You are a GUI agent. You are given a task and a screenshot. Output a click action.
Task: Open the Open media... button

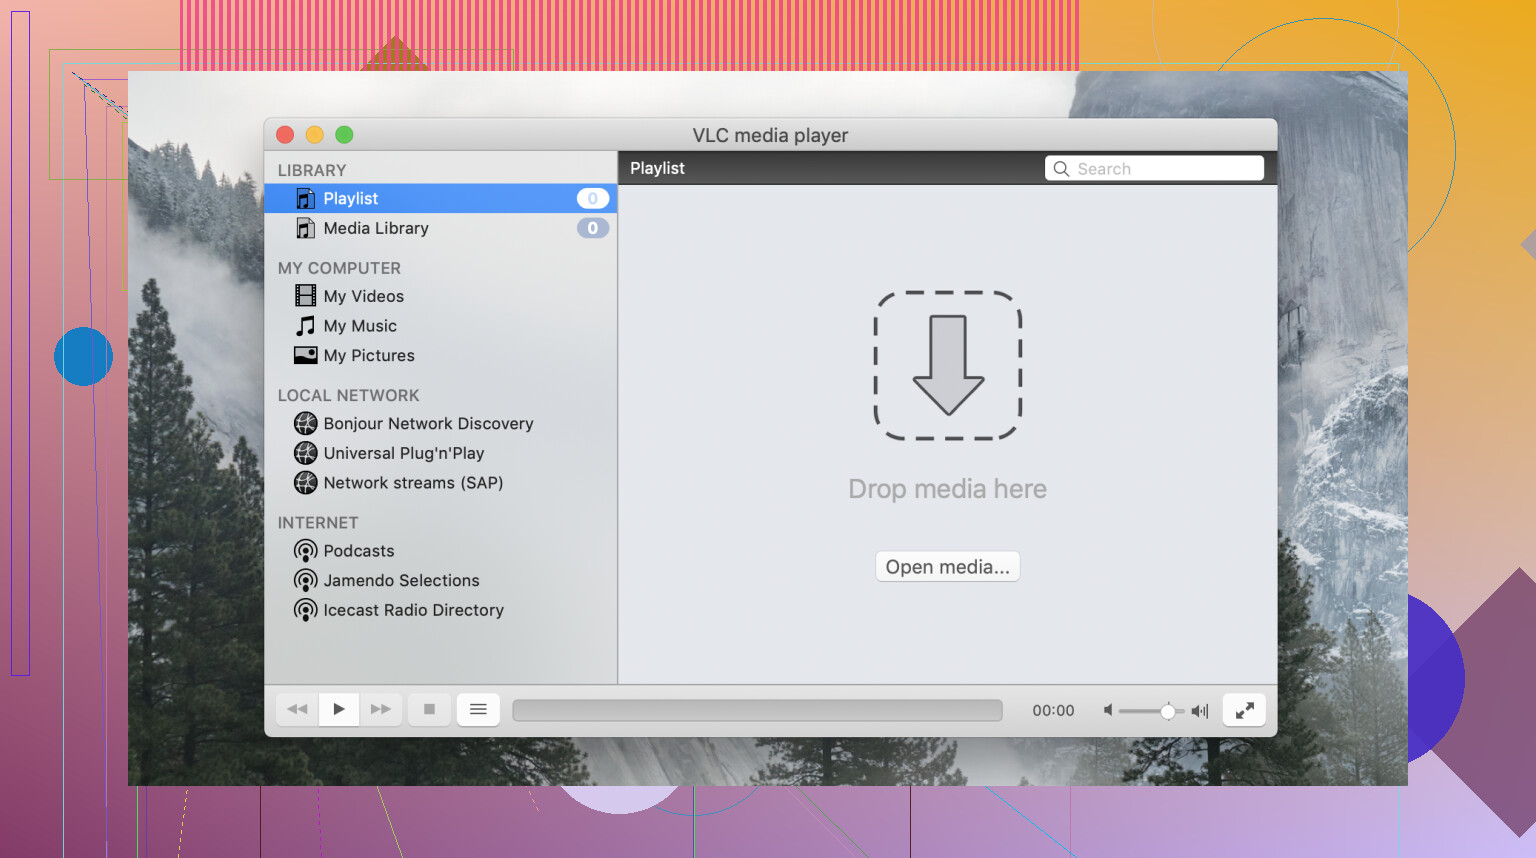947,567
